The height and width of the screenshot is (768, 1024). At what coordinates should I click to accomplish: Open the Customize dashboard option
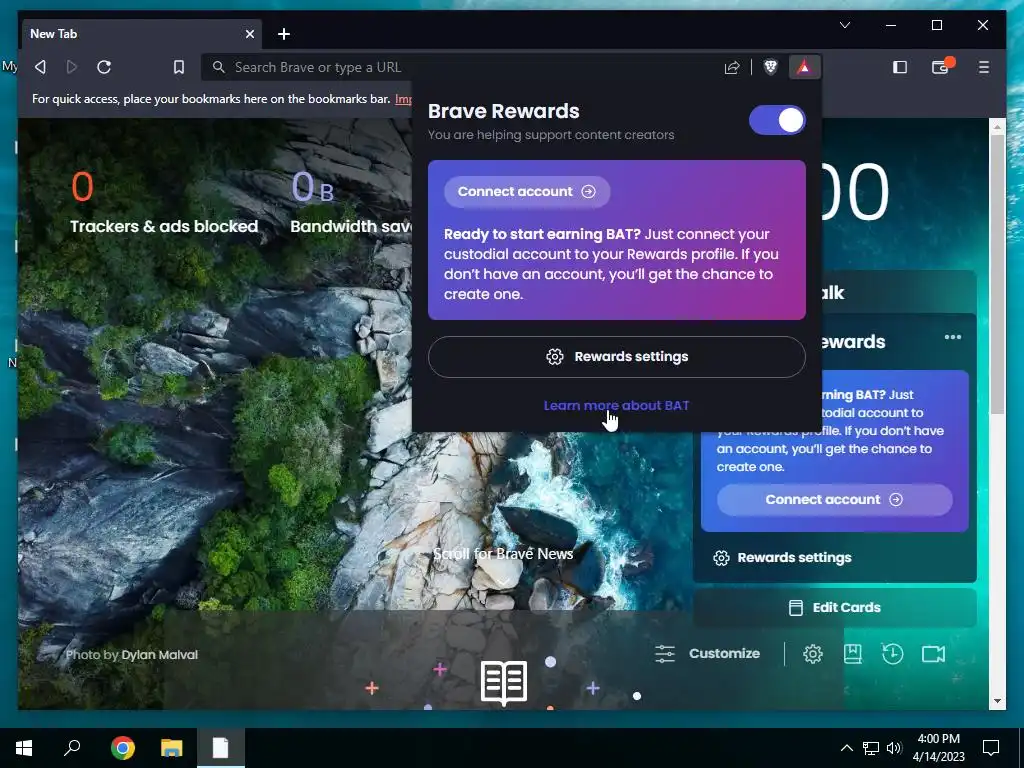coord(708,654)
